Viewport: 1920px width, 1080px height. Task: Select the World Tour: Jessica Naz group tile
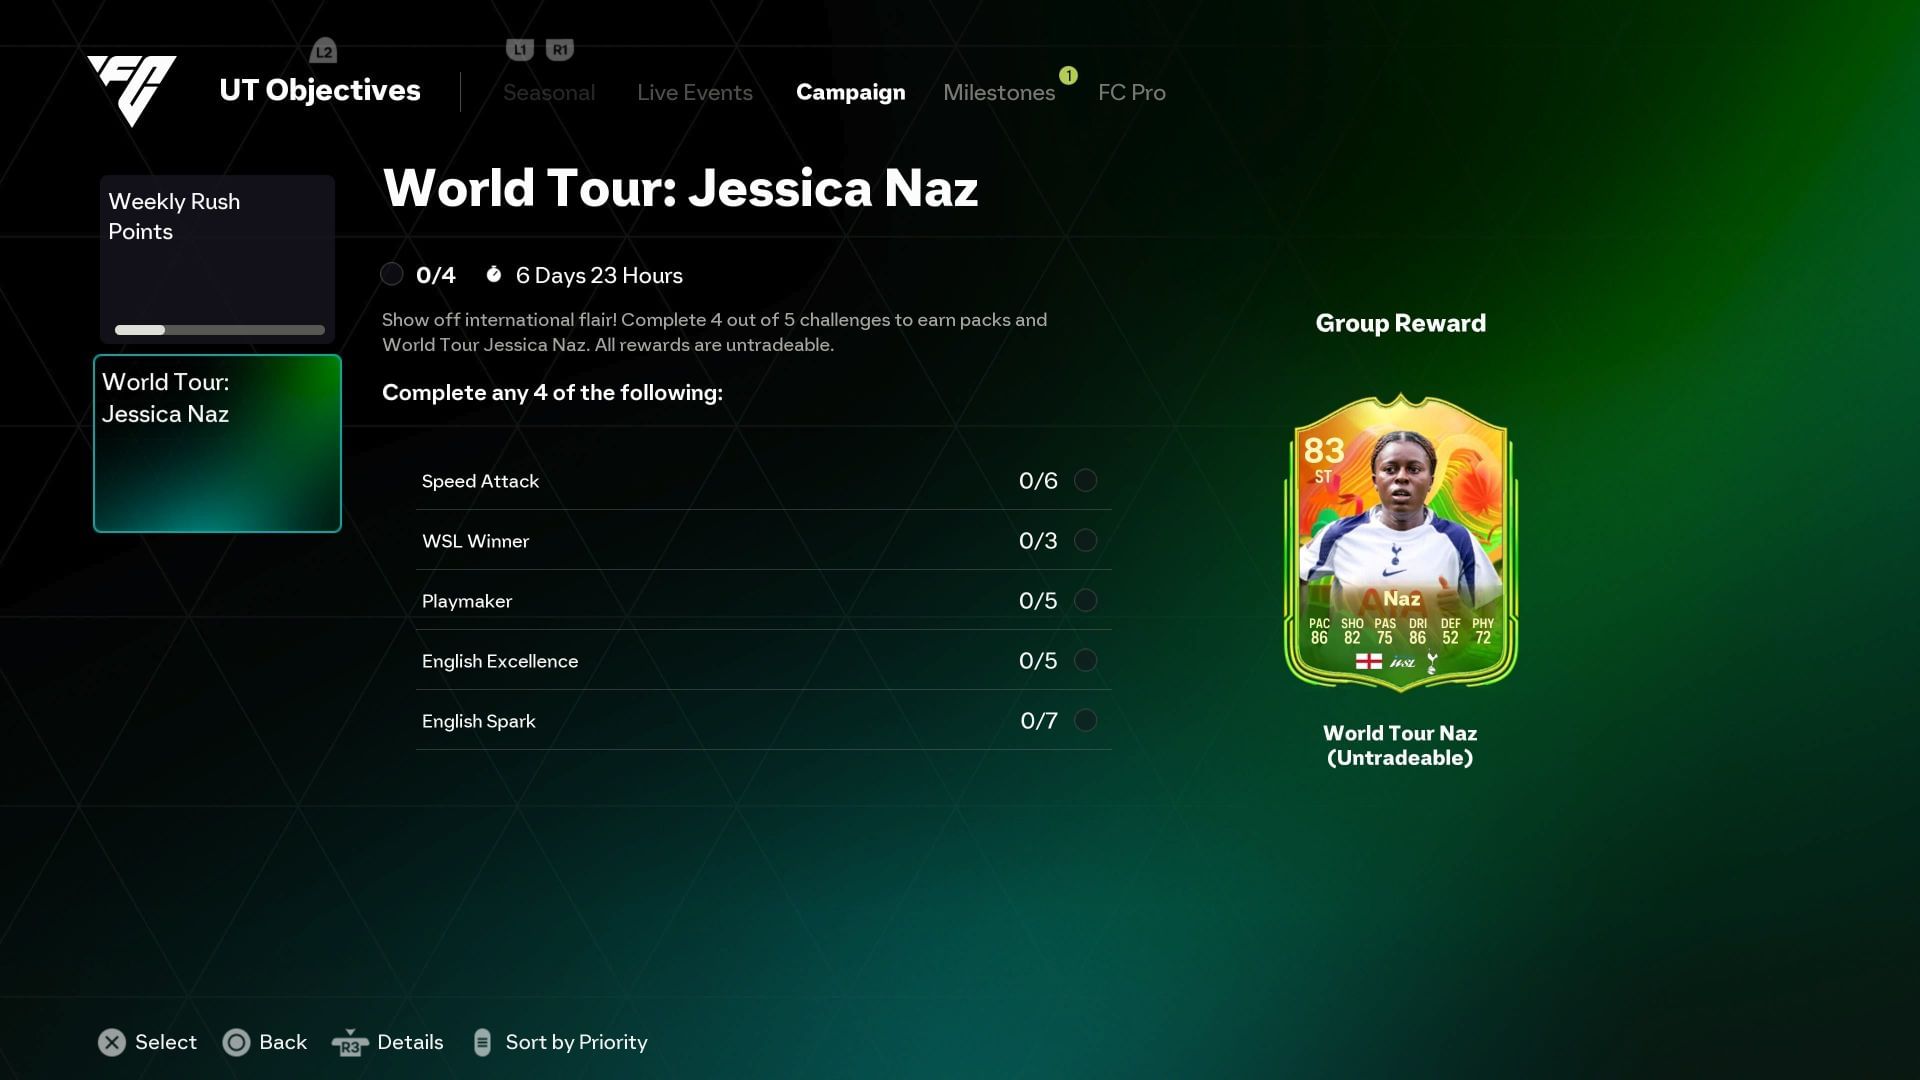coord(217,443)
